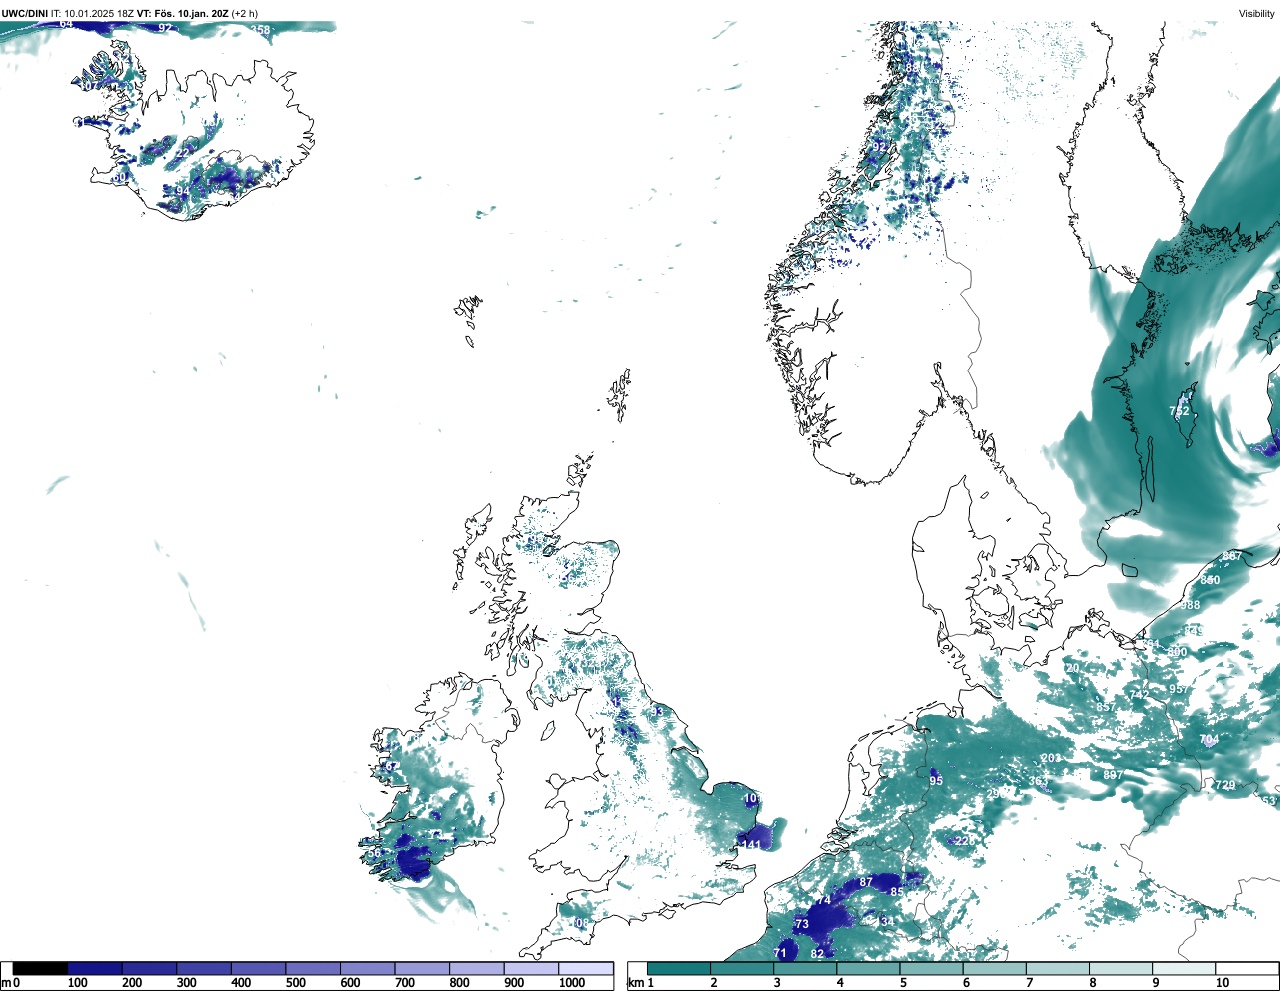Click the '95' visibility value in Germany
The width and height of the screenshot is (1280, 991).
pos(936,781)
